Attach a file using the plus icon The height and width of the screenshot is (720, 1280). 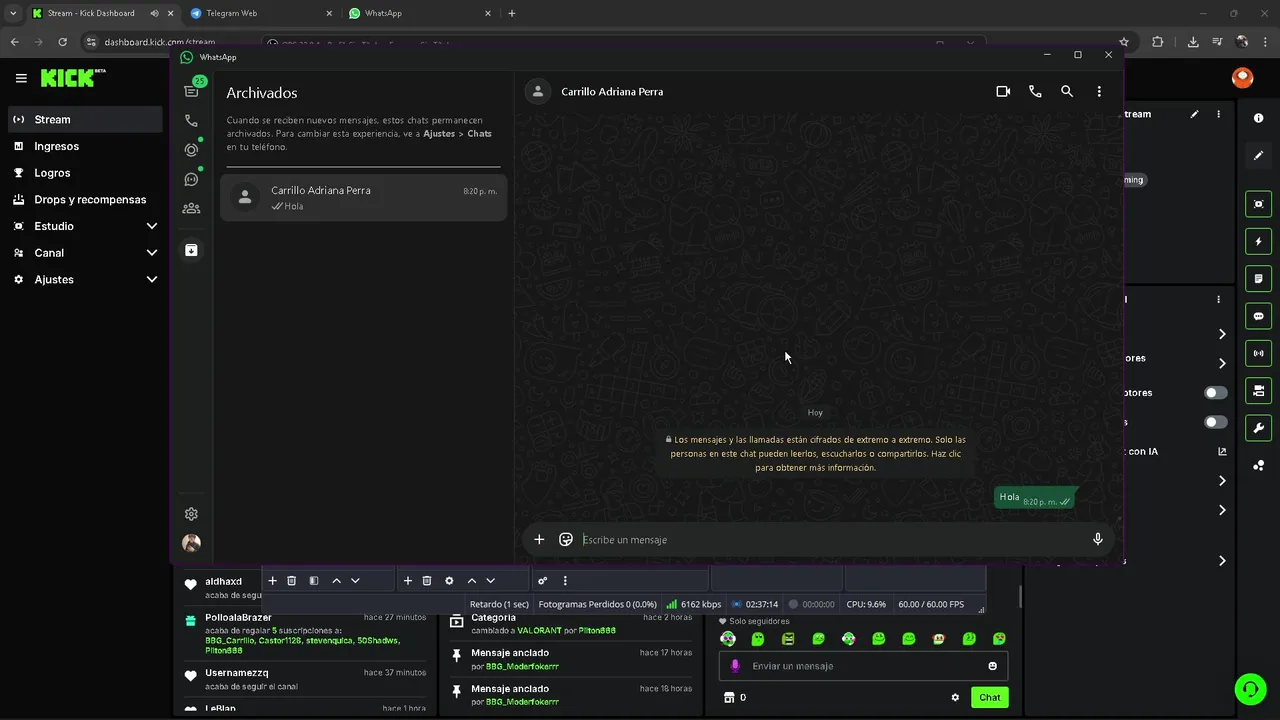539,539
